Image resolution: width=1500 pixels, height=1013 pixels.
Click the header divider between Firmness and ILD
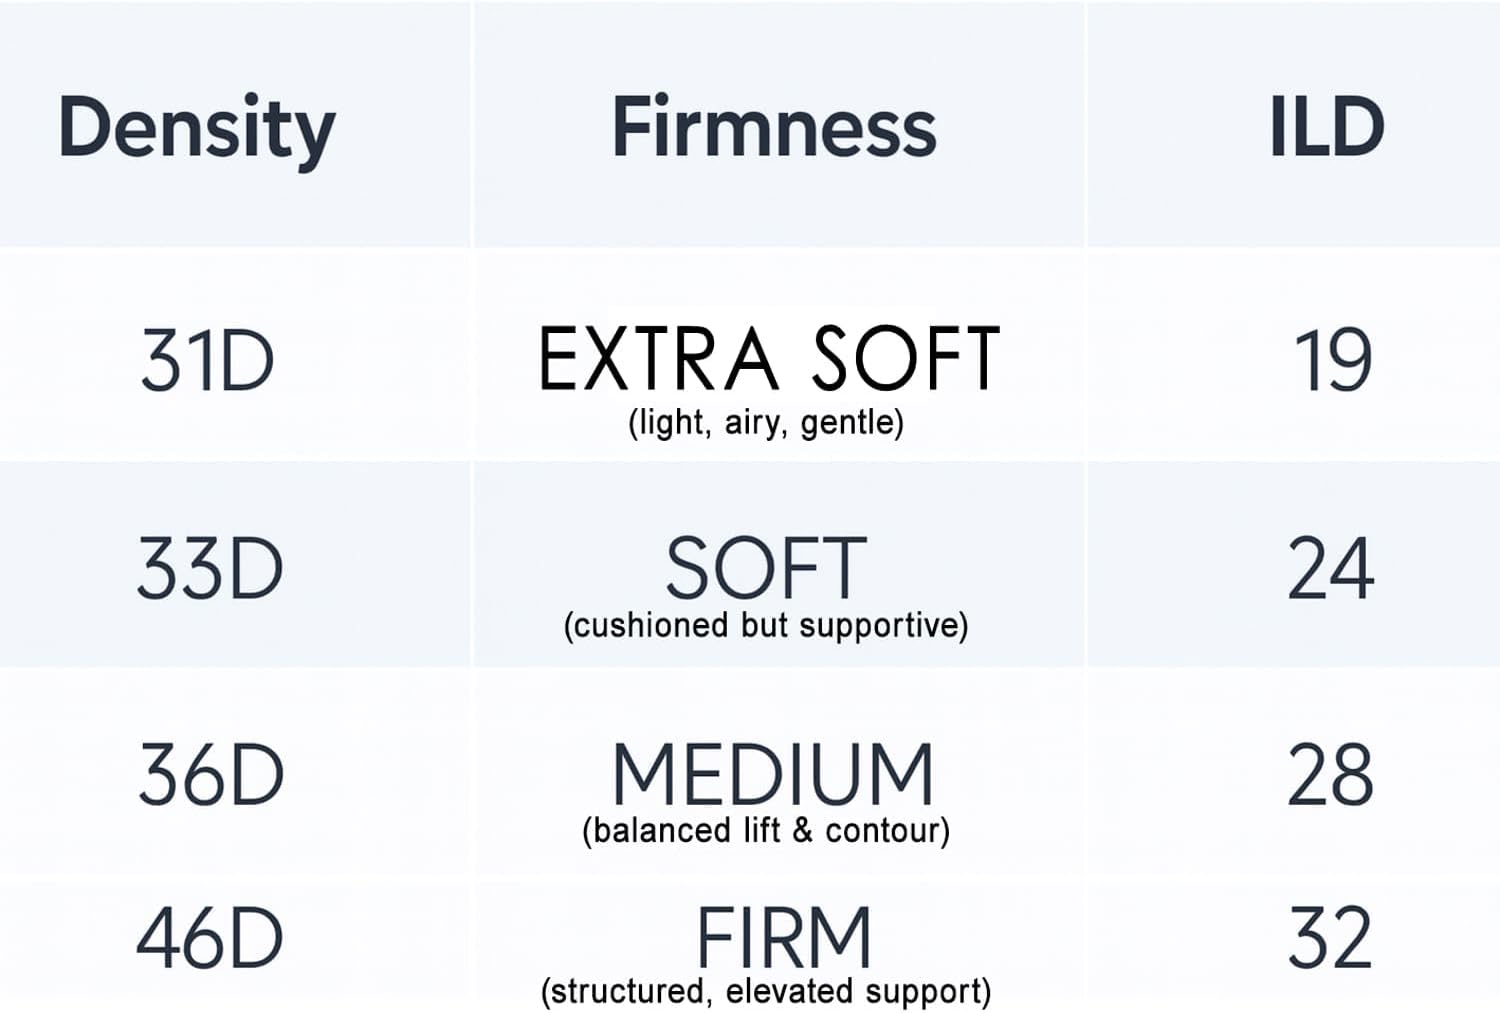tap(1085, 125)
